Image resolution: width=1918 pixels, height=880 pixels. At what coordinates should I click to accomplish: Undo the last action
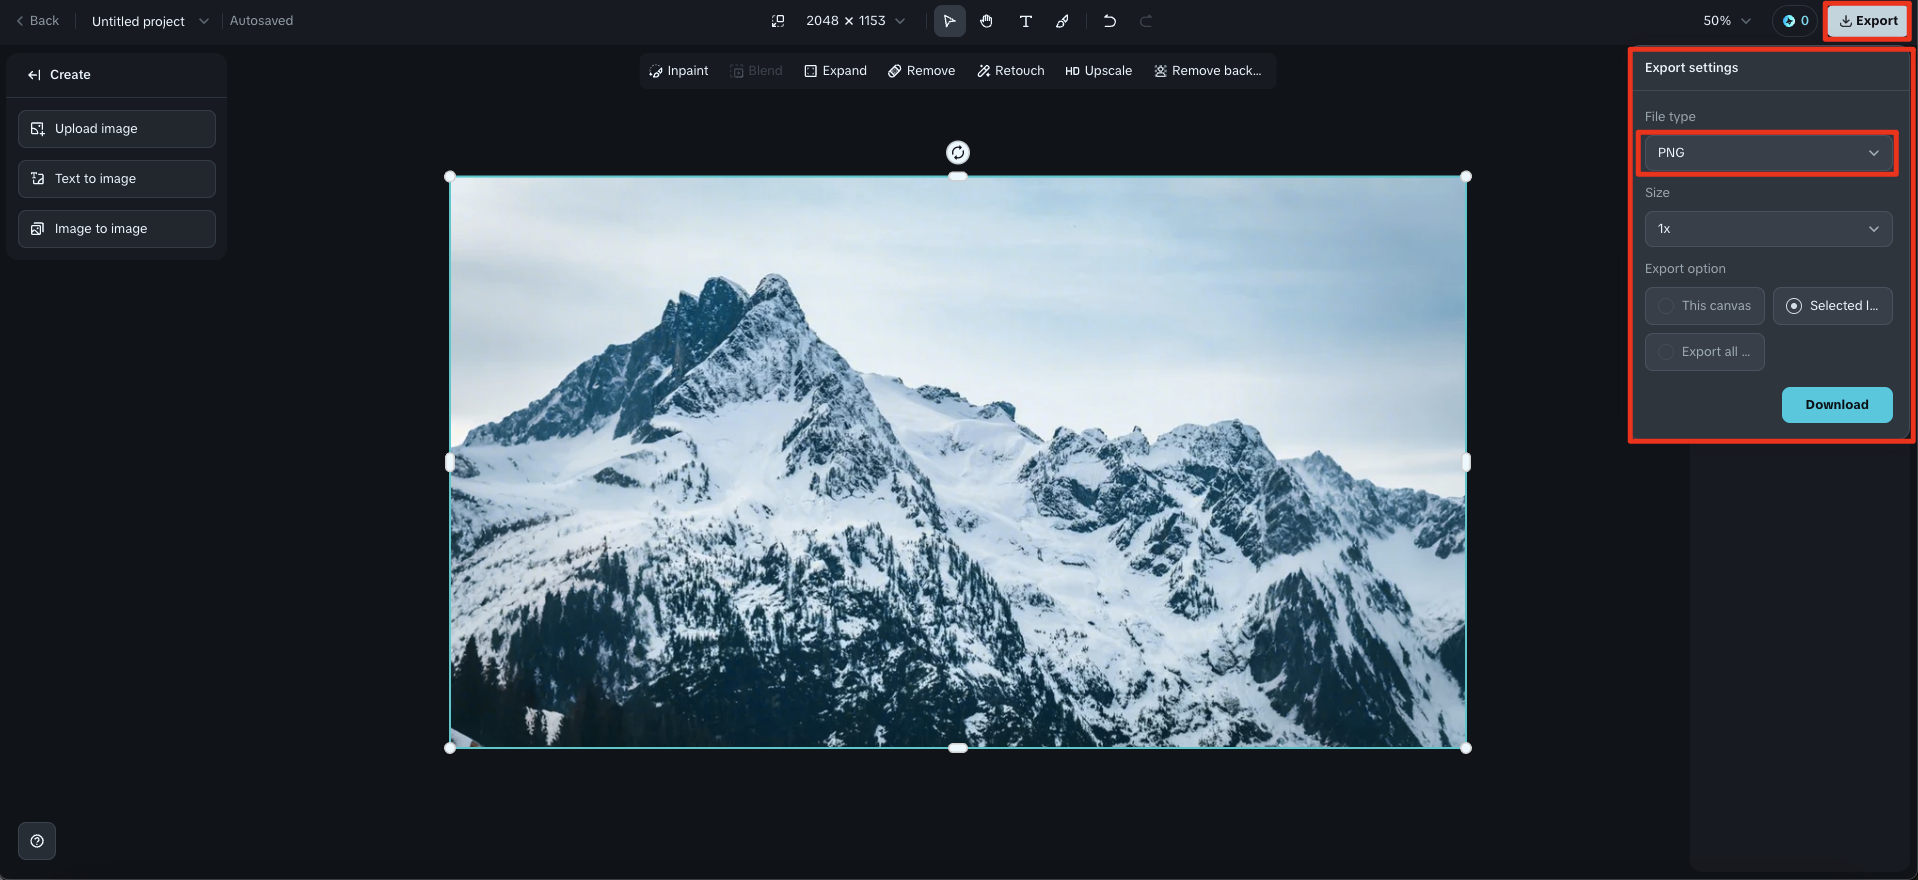(1109, 21)
